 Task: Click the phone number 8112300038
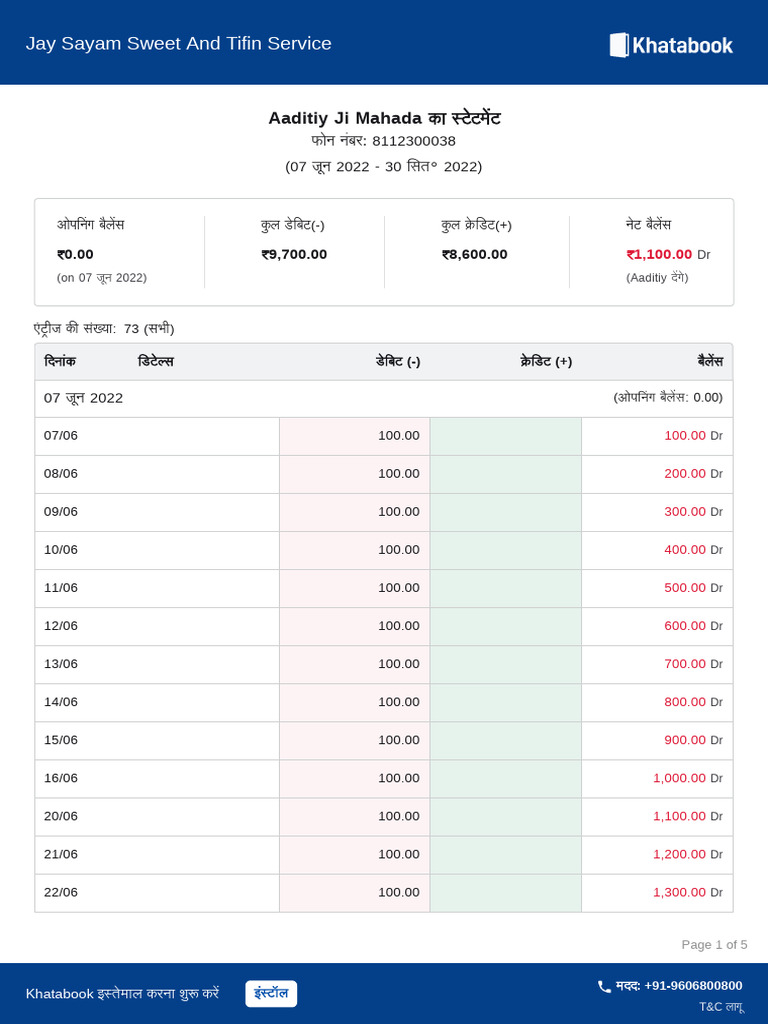(413, 141)
